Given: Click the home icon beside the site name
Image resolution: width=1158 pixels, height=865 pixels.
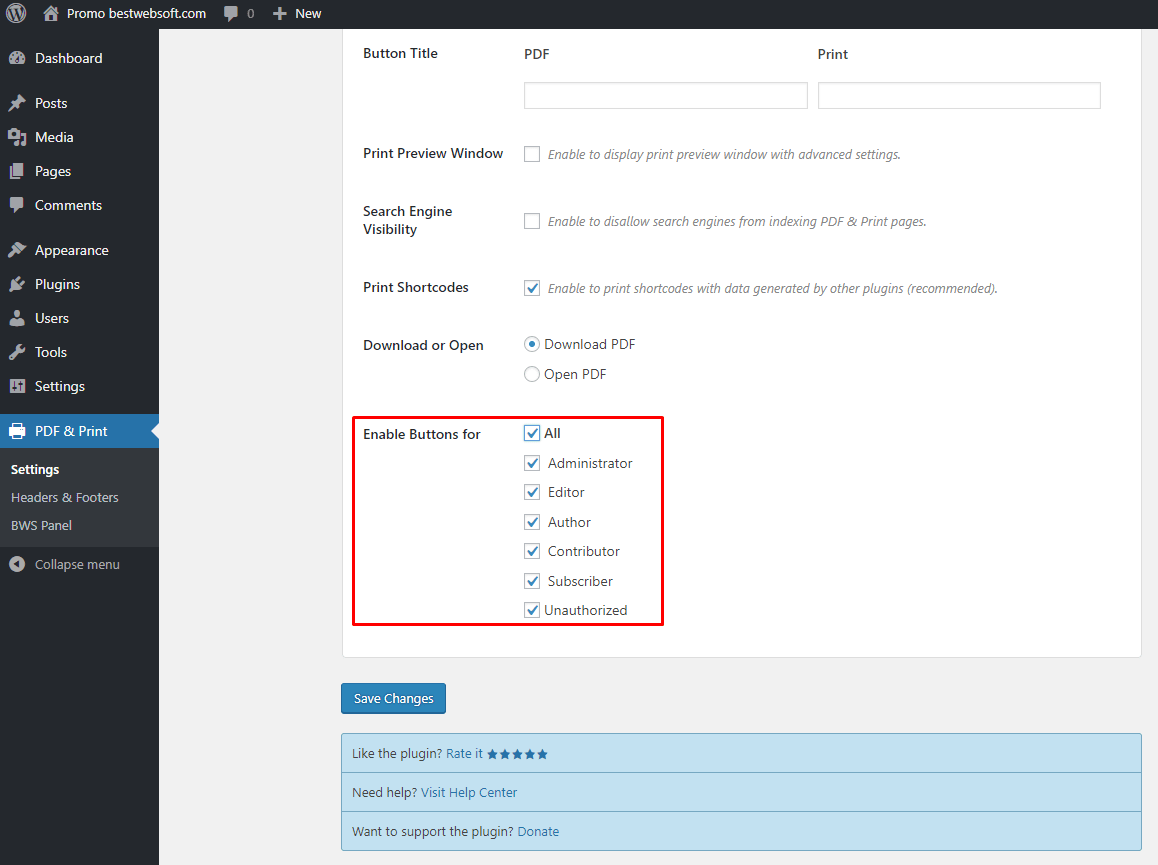Looking at the screenshot, I should (x=50, y=13).
